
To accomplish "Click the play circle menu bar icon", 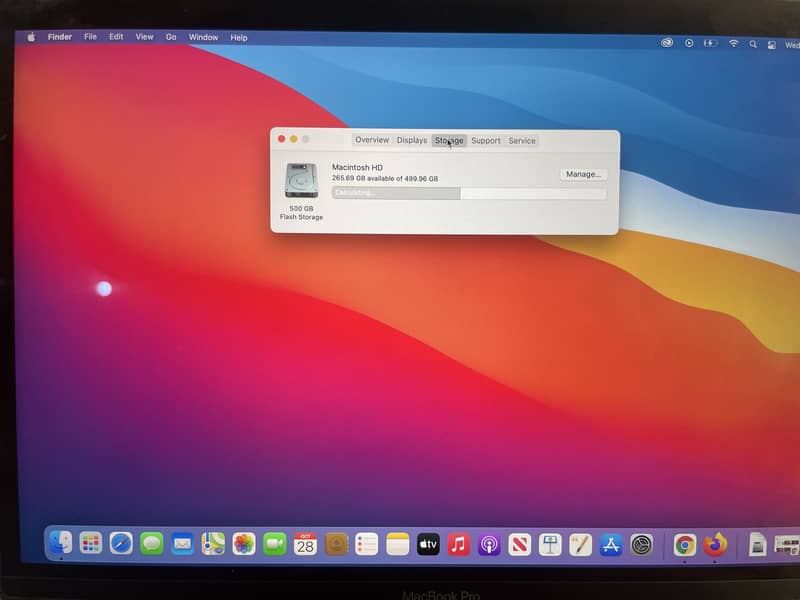I will pos(689,43).
